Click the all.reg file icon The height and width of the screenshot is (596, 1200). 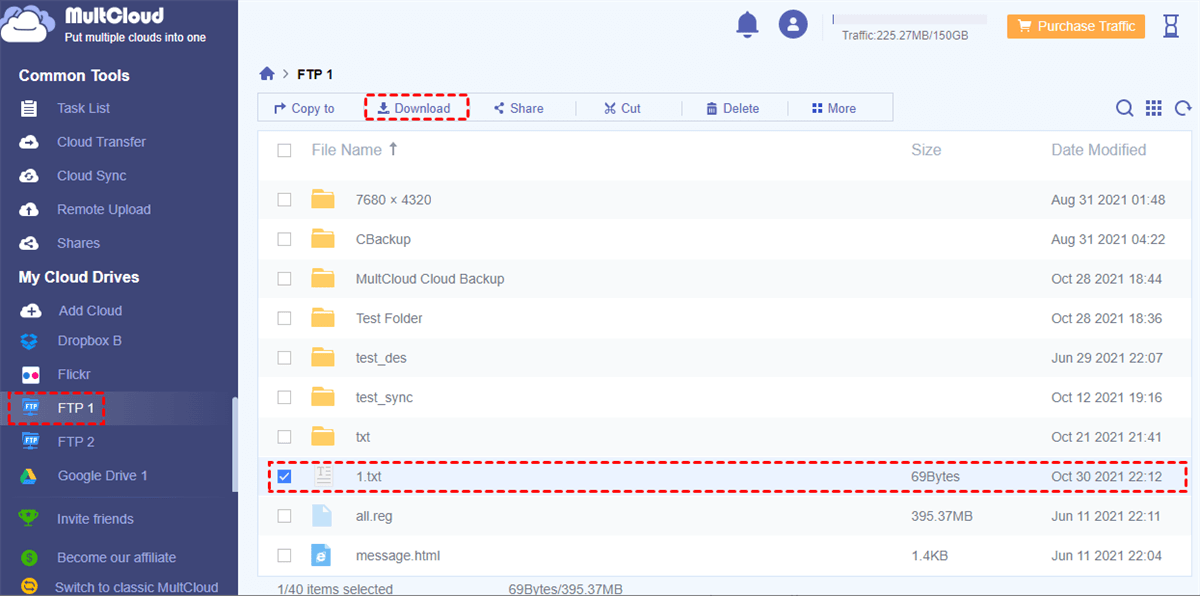point(321,516)
